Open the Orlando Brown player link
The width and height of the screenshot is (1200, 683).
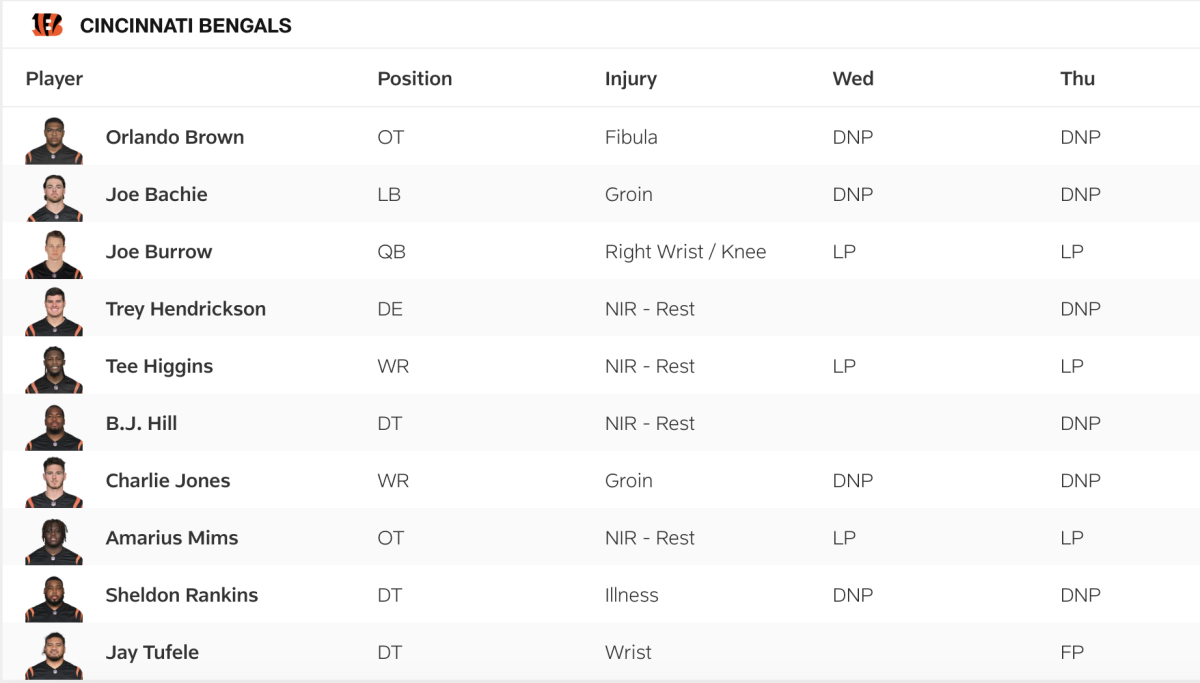(175, 137)
